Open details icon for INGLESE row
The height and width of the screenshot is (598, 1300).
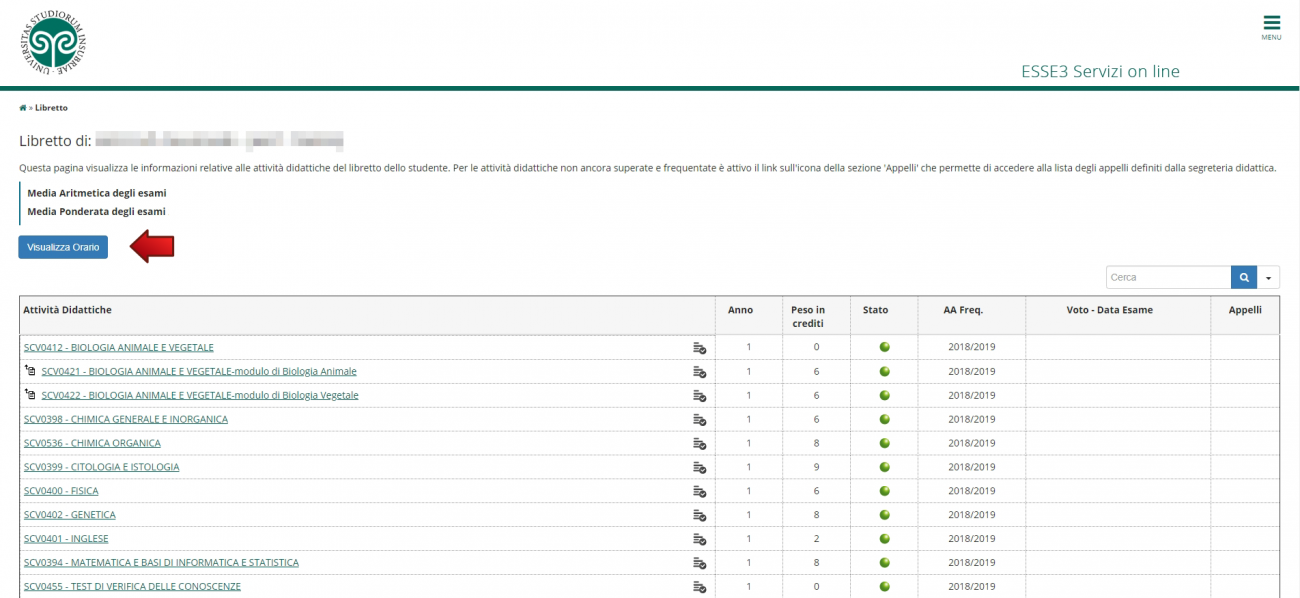pyautogui.click(x=700, y=540)
